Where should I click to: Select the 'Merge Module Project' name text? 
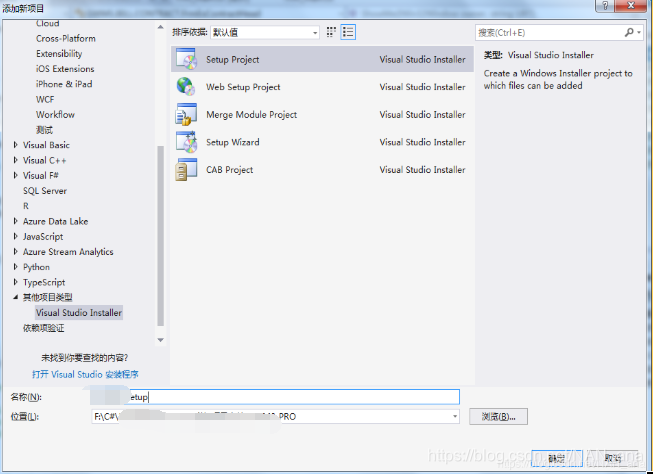coord(252,115)
